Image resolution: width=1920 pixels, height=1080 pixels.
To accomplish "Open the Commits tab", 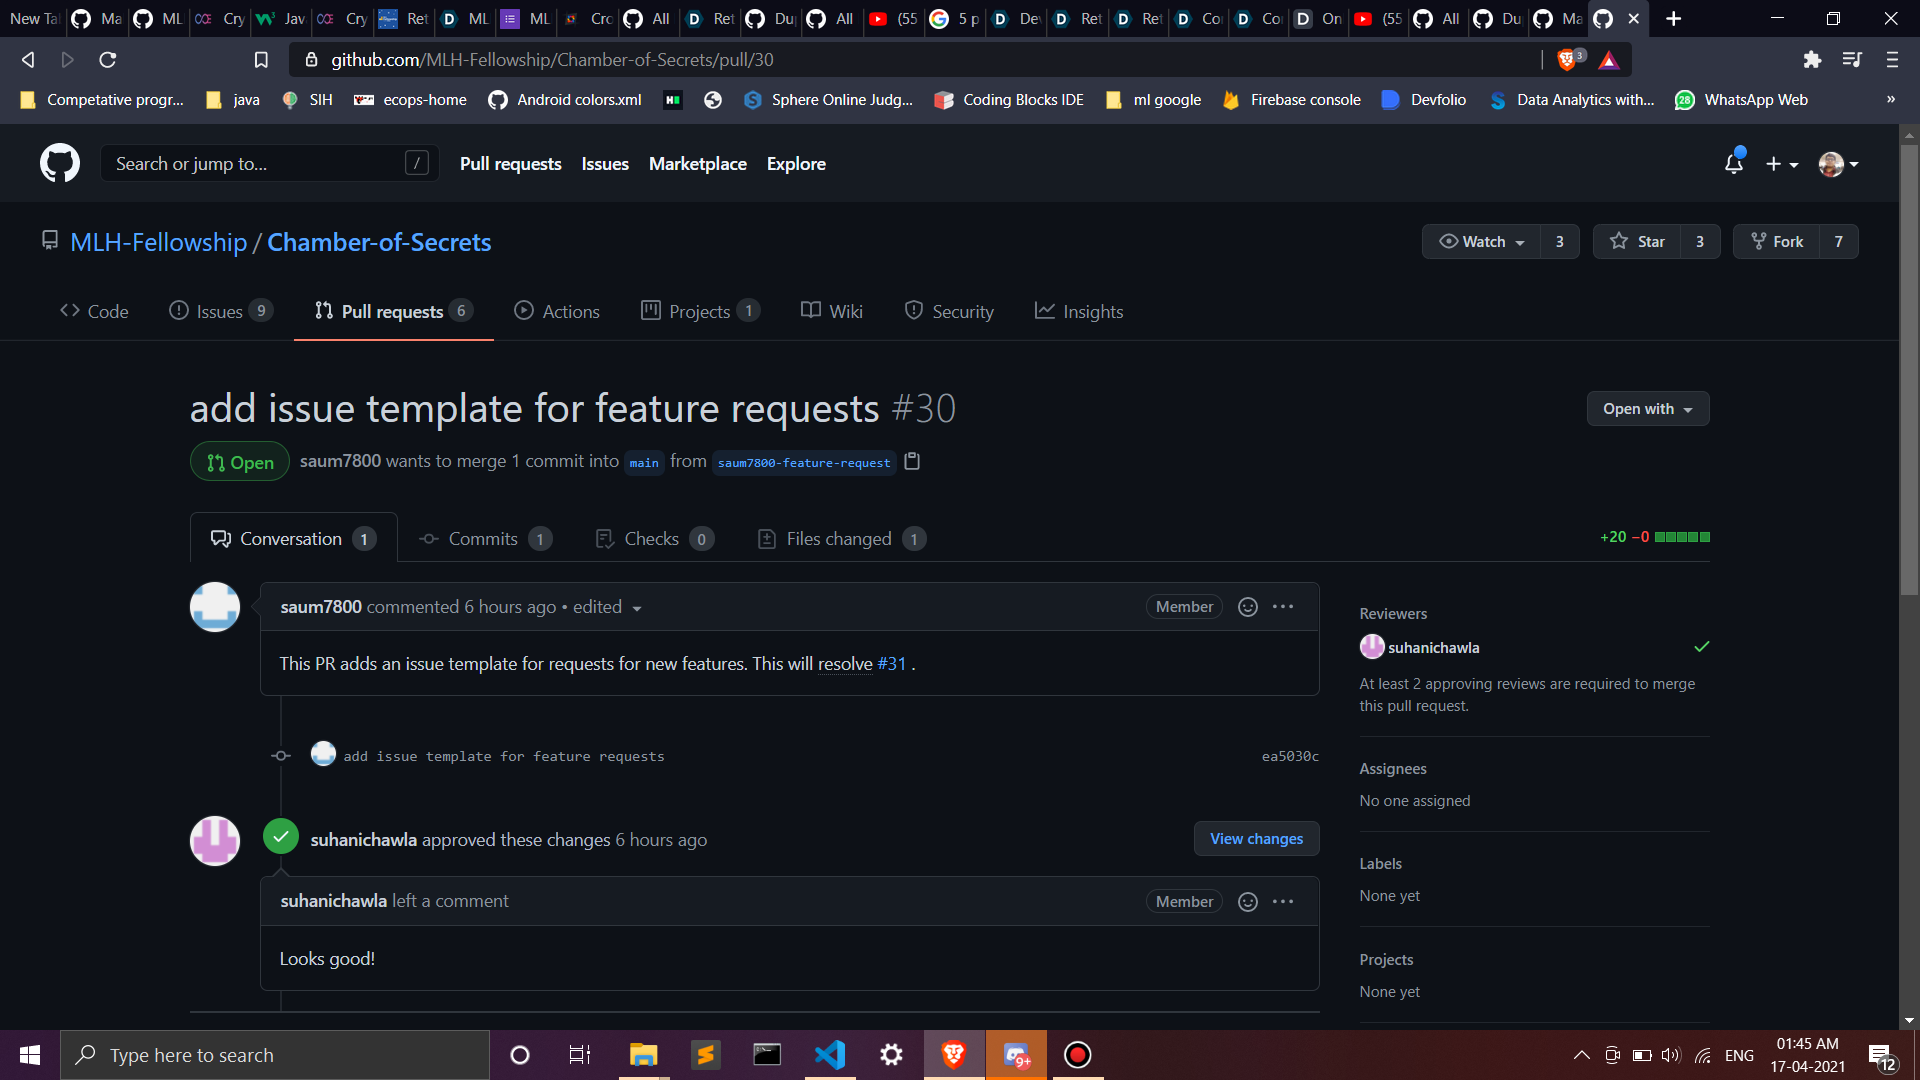I will [483, 539].
